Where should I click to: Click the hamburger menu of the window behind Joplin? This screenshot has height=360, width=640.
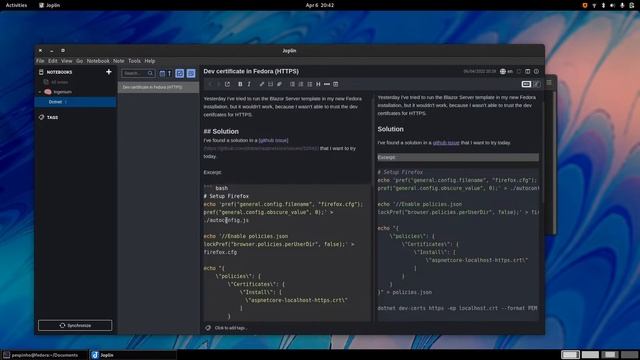[x=549, y=82]
